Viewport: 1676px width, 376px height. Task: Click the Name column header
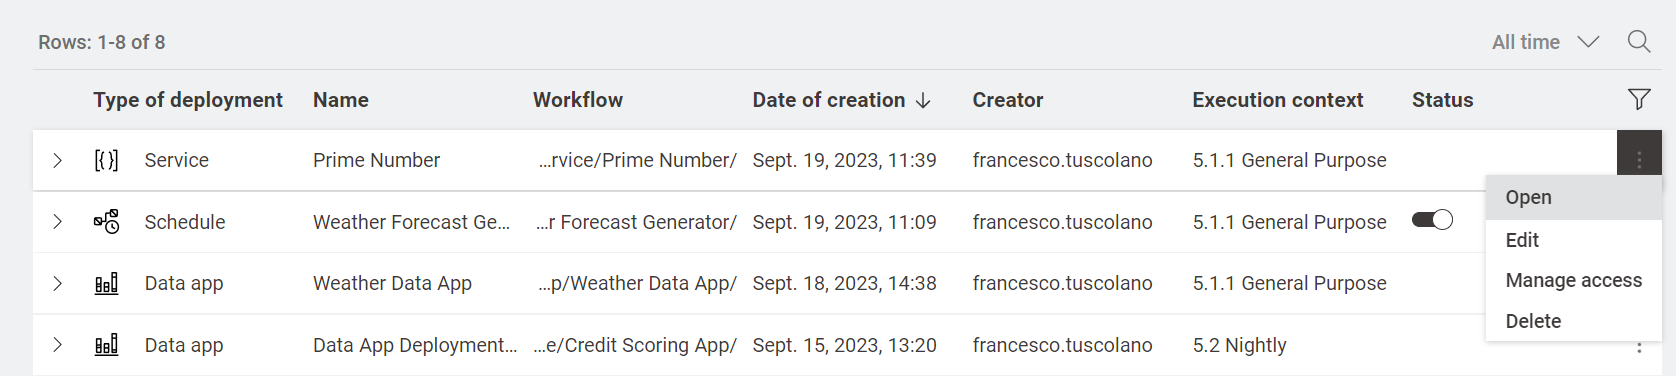point(341,100)
